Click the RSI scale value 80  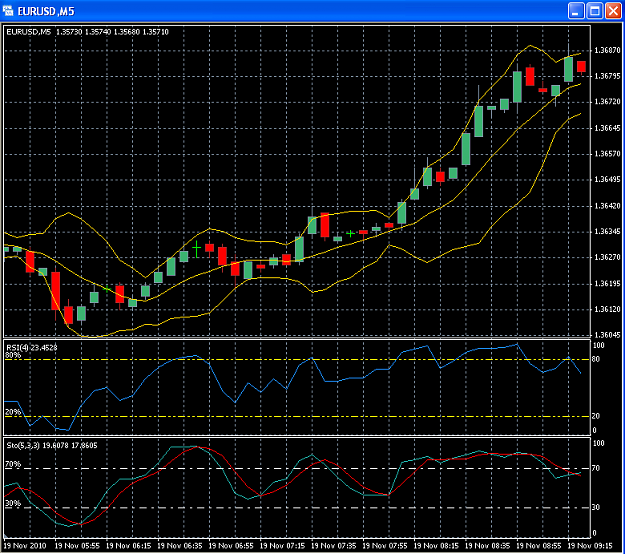(x=596, y=360)
